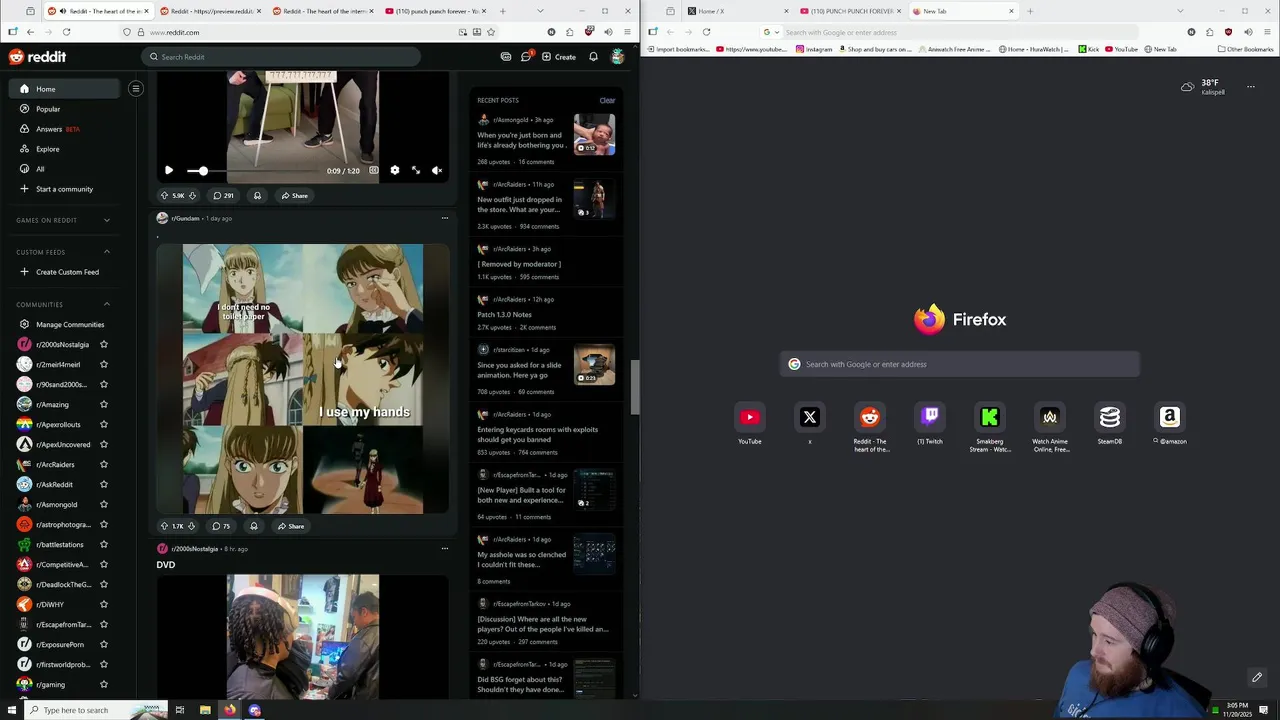Image resolution: width=1280 pixels, height=720 pixels.
Task: Open the Twitch shortcut on the Firefox new tab page
Action: (x=930, y=425)
